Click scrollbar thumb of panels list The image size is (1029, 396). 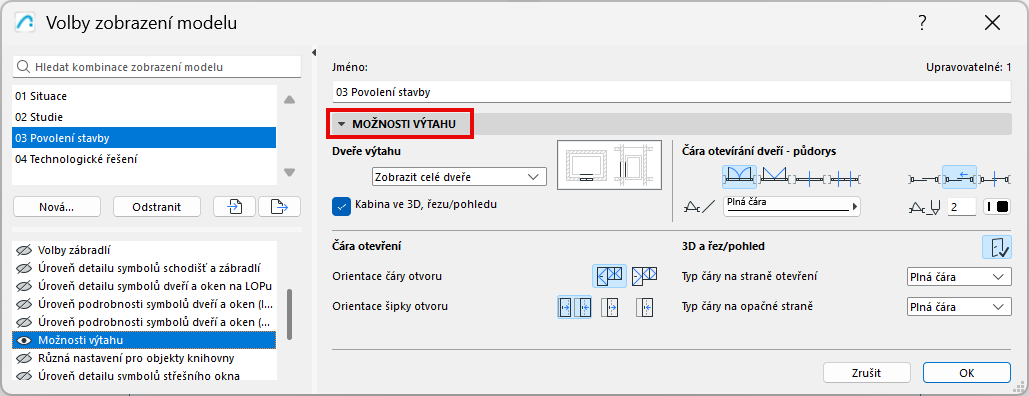click(x=289, y=314)
